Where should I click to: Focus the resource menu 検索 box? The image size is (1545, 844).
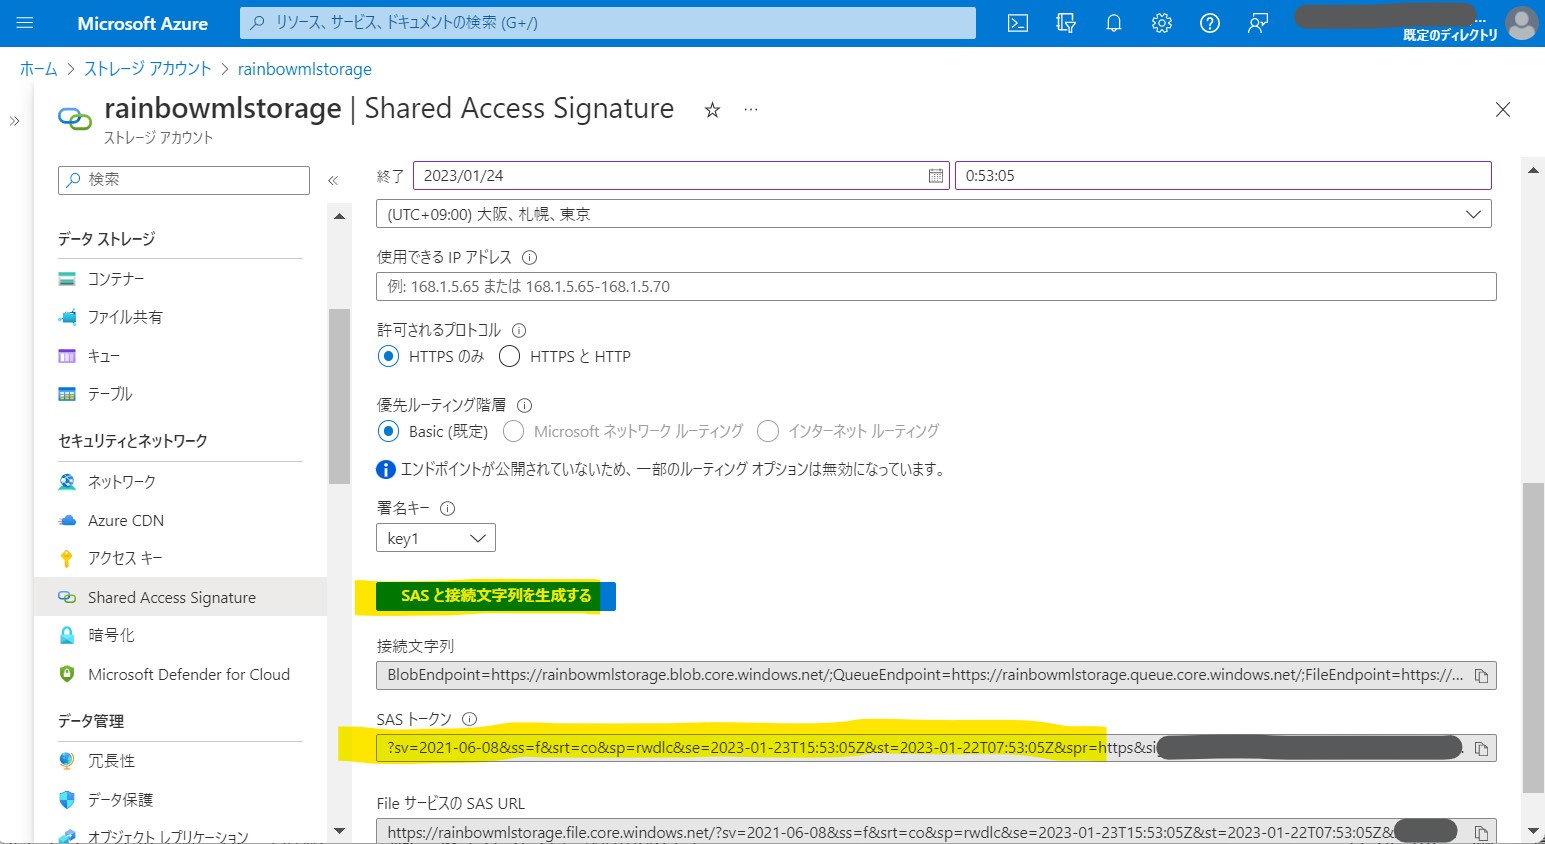(184, 180)
